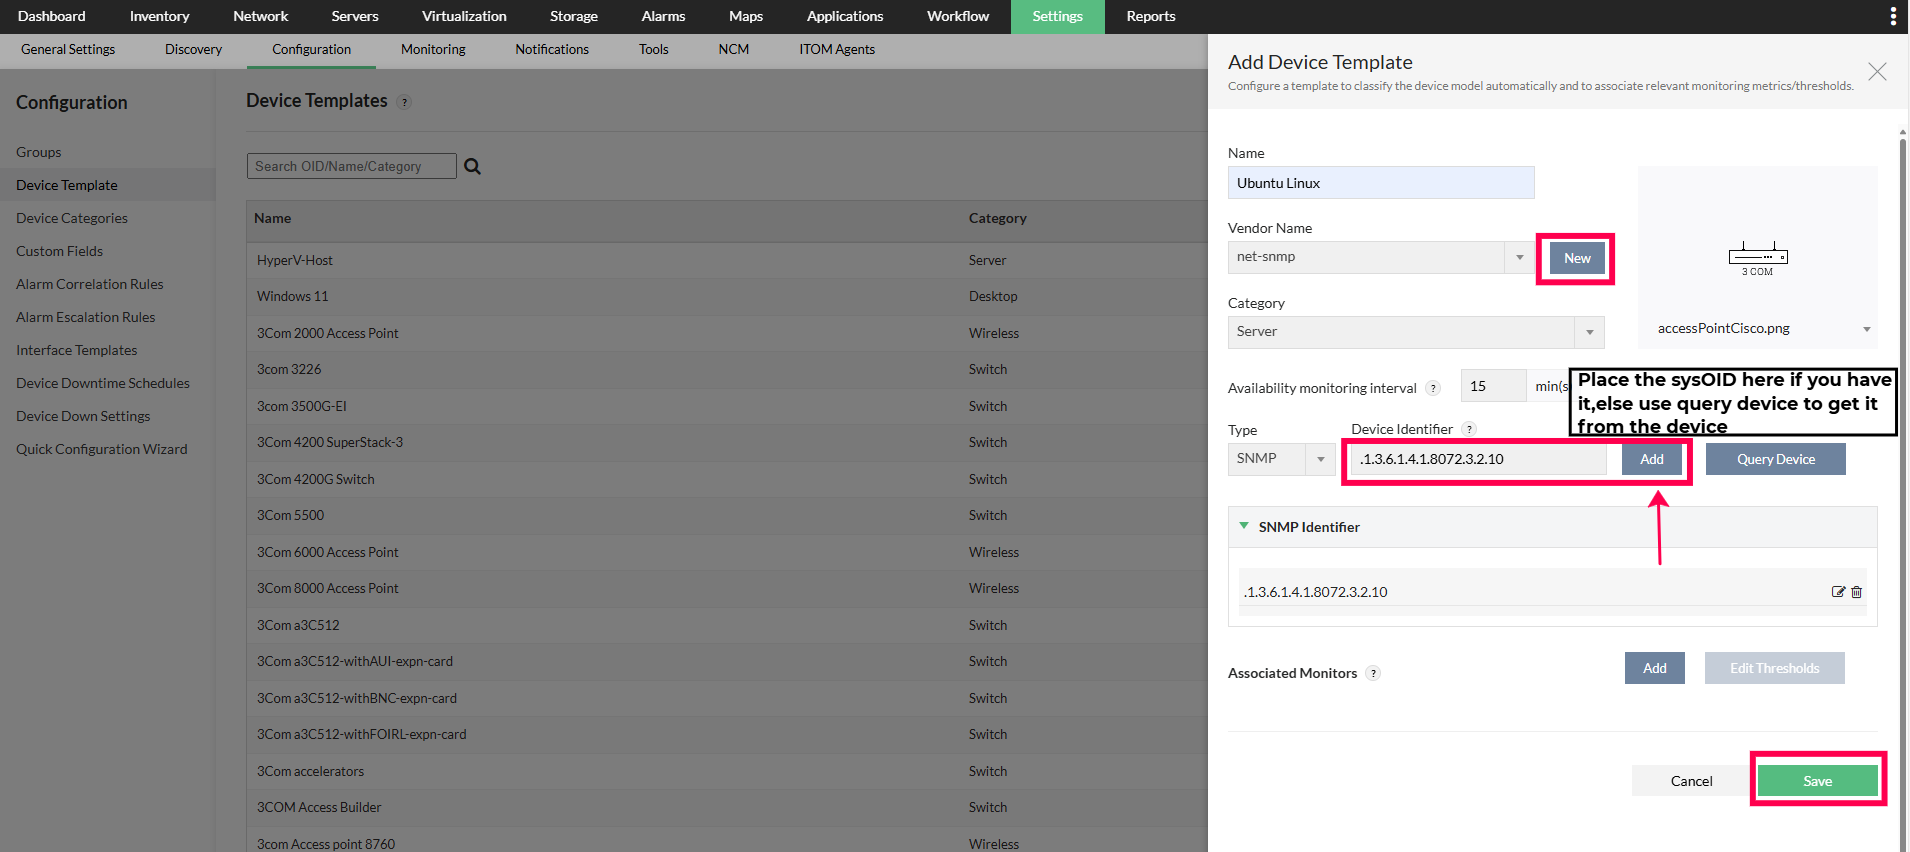Click help icon beside Device Templates heading
The image size is (1910, 852).
pyautogui.click(x=404, y=102)
